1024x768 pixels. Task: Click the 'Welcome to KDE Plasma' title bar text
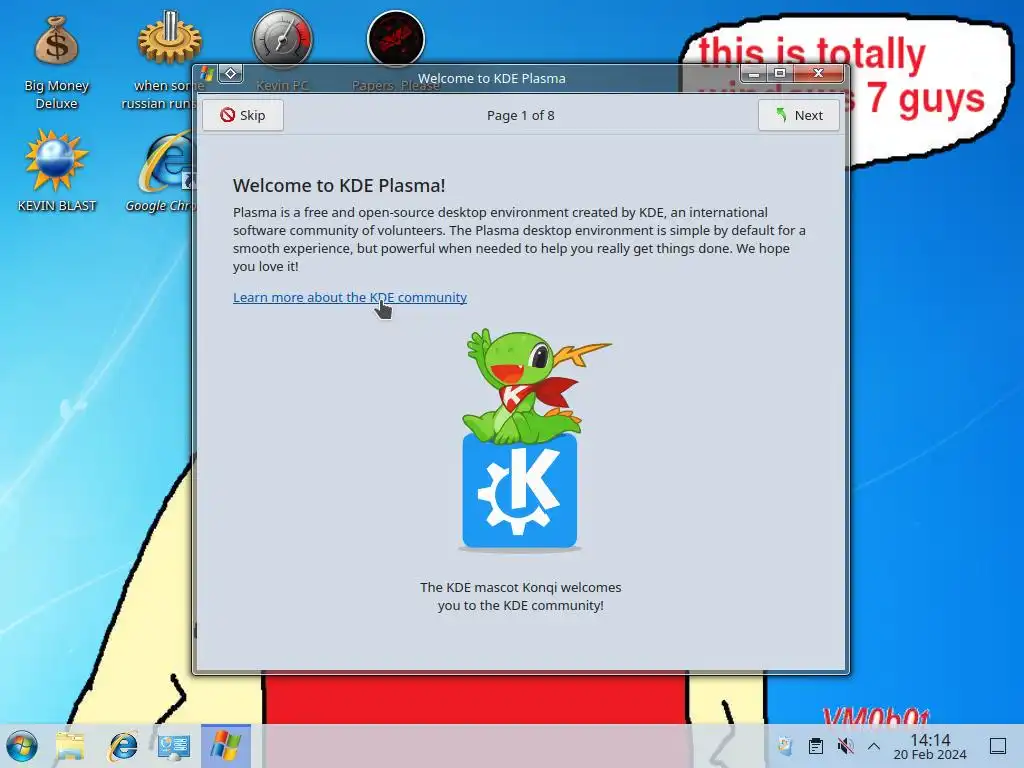click(492, 78)
